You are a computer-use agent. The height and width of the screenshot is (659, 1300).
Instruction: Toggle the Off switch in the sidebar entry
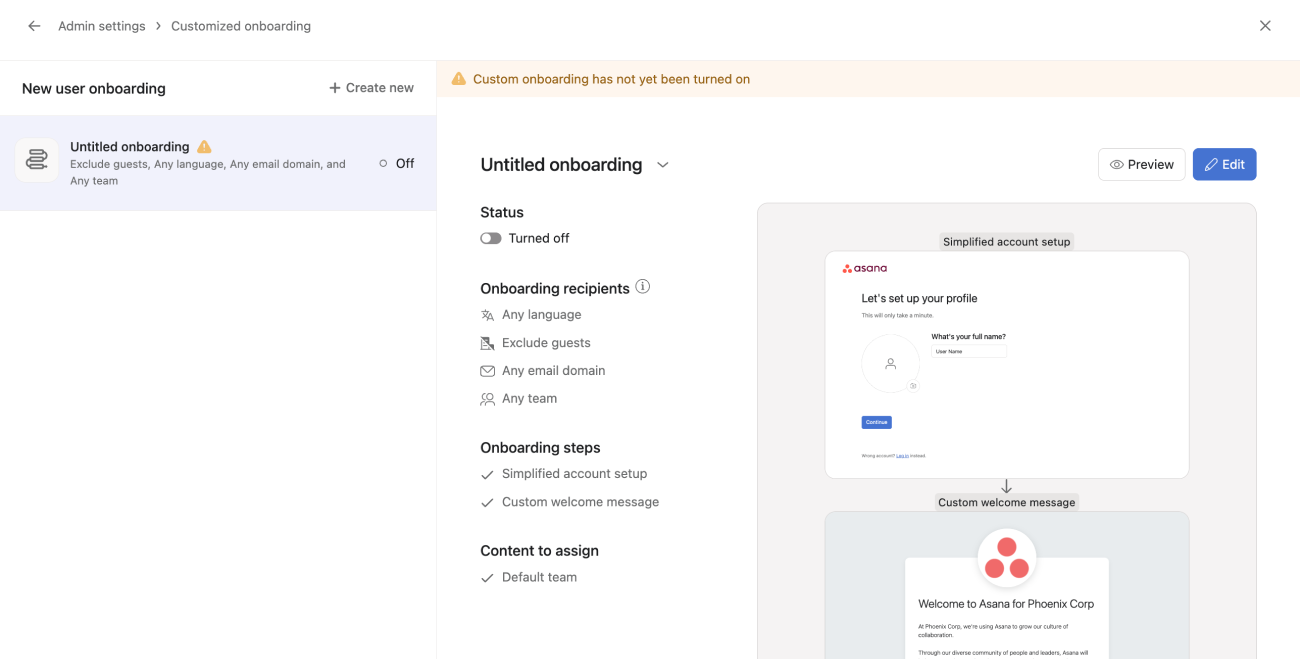point(383,162)
